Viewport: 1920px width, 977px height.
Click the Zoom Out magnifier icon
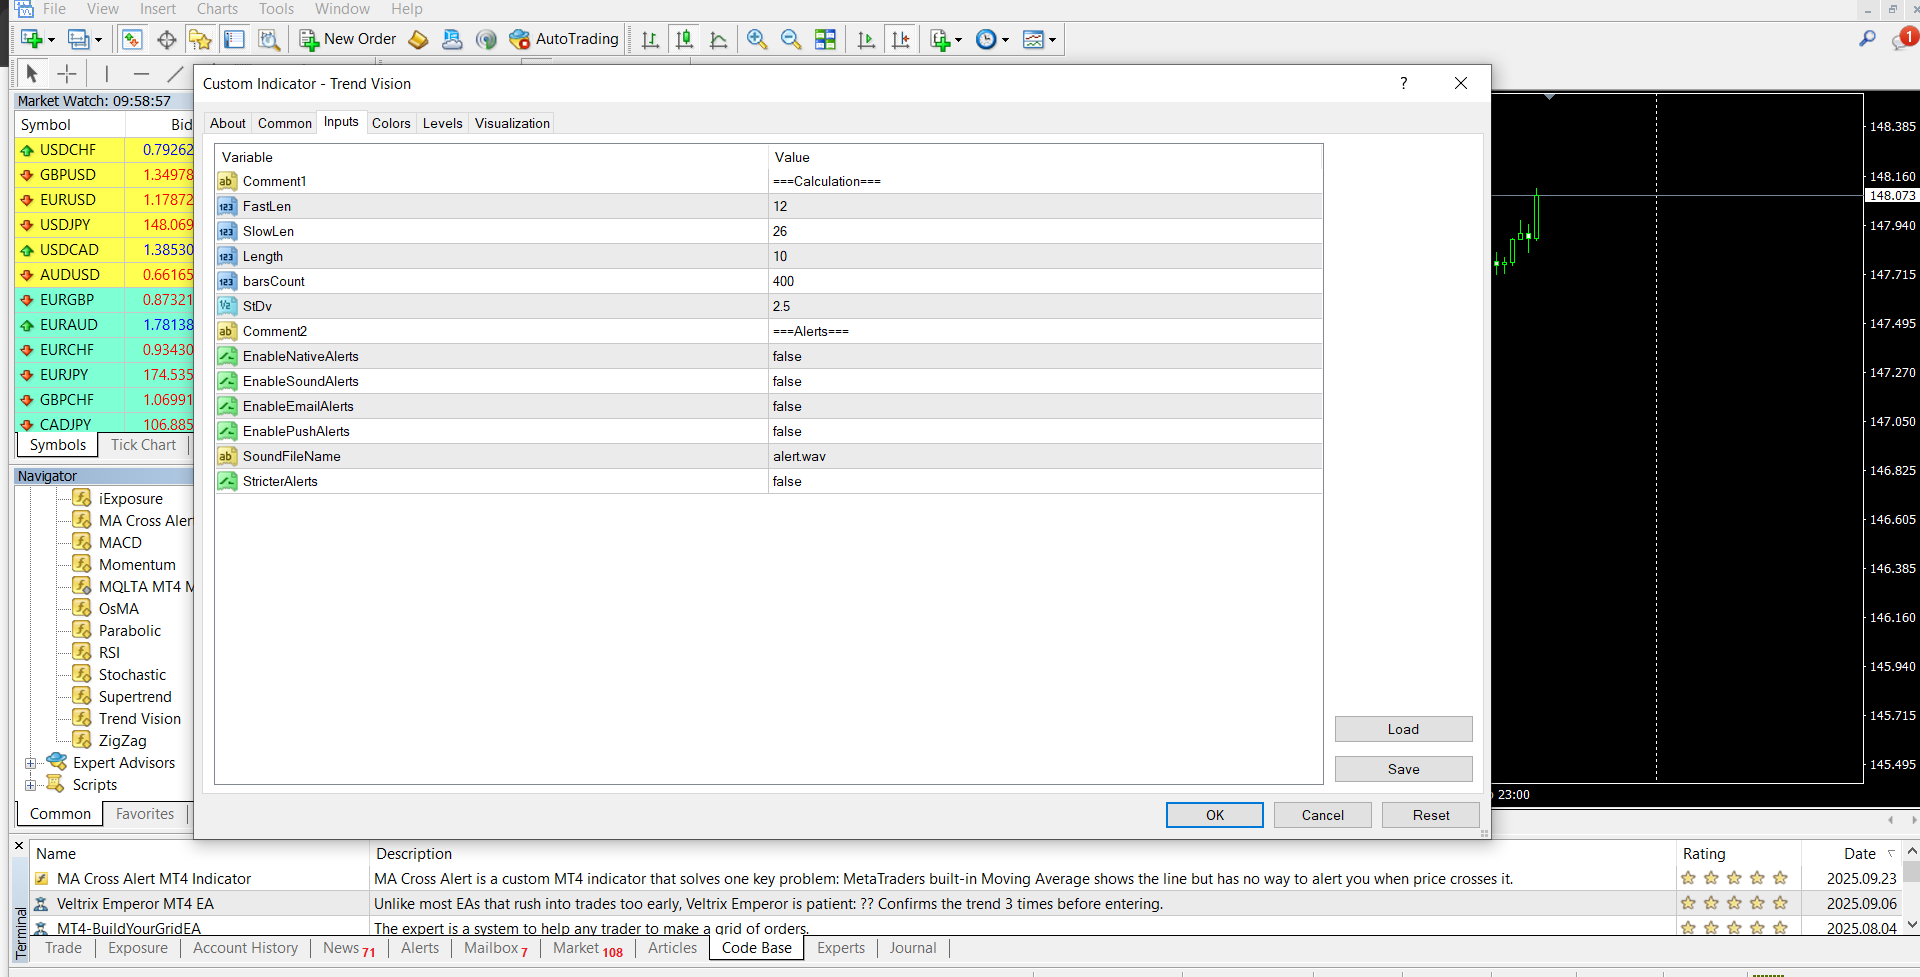791,40
